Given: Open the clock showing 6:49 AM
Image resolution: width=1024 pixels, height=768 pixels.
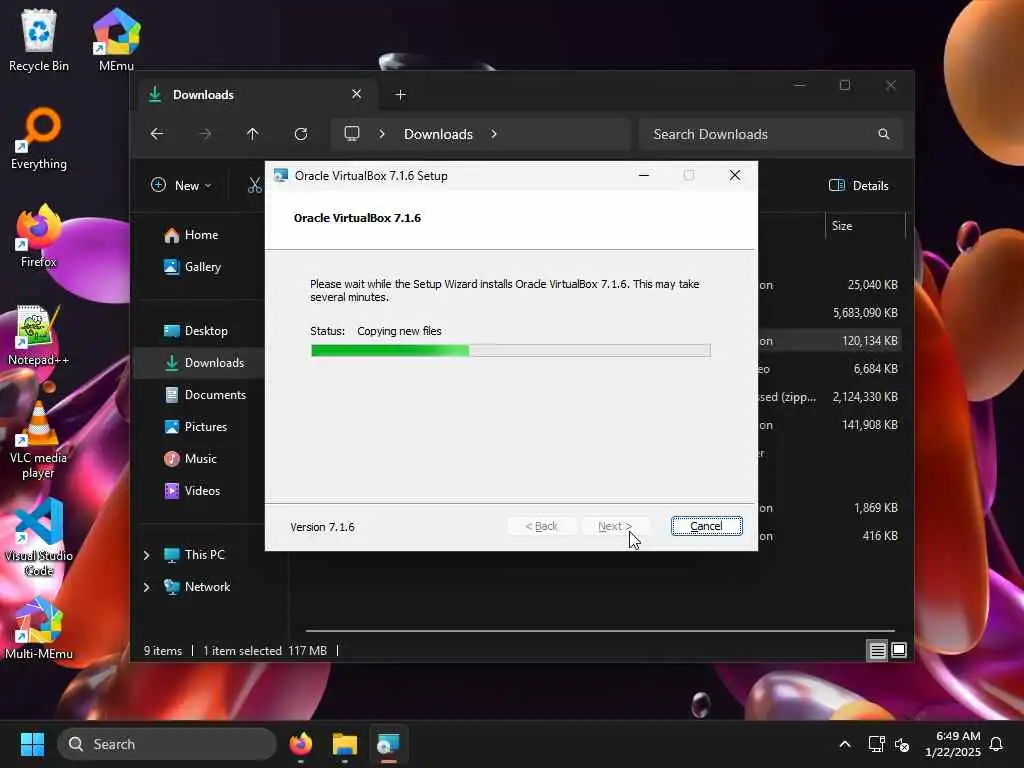Looking at the screenshot, I should (x=953, y=744).
